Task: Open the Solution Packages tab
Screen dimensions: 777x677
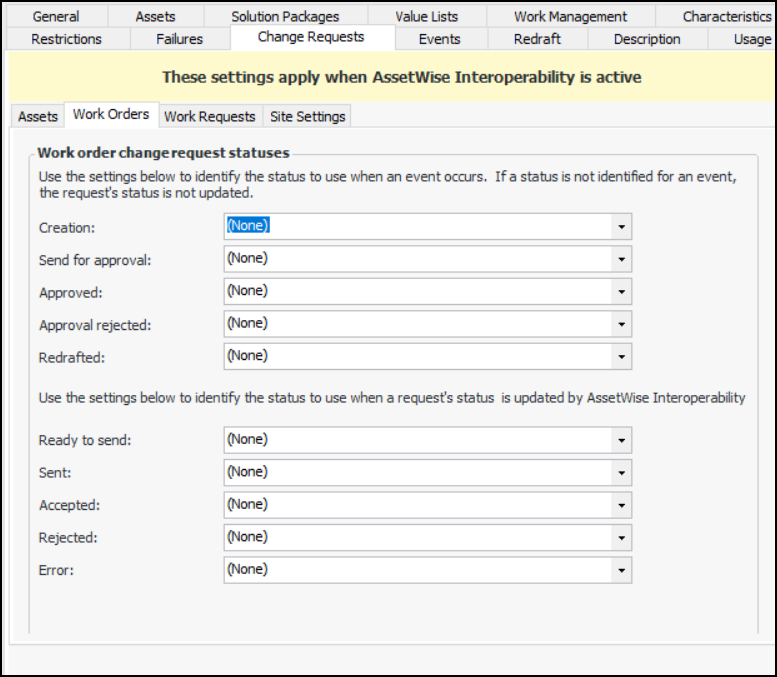Action: point(285,16)
